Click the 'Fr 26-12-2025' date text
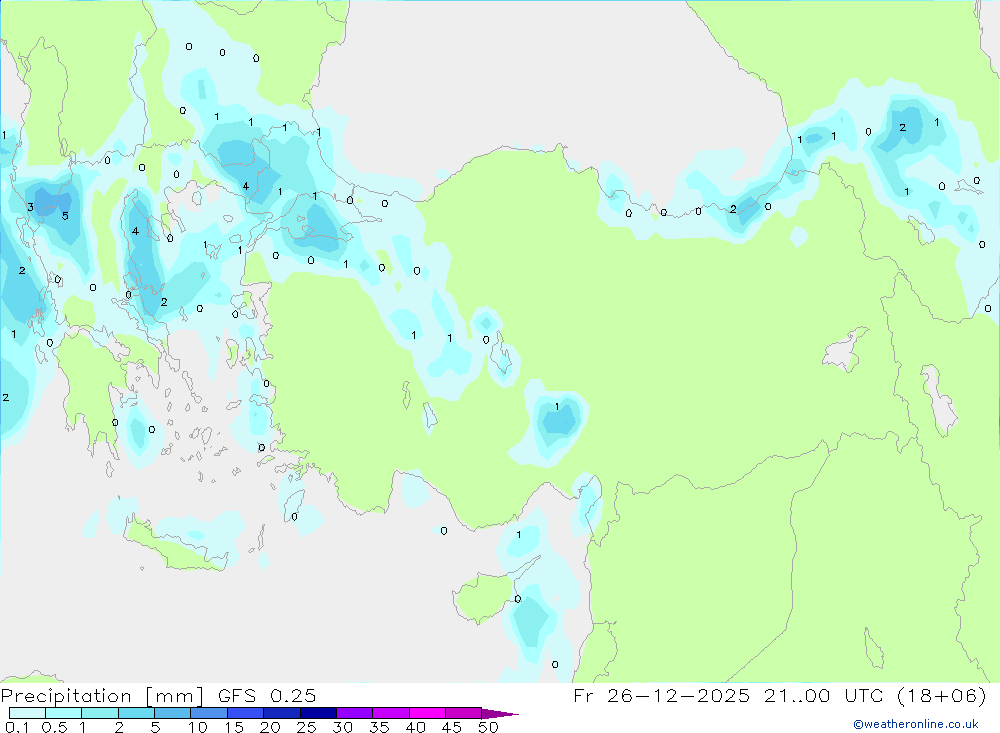This screenshot has height=733, width=1000. (661, 696)
